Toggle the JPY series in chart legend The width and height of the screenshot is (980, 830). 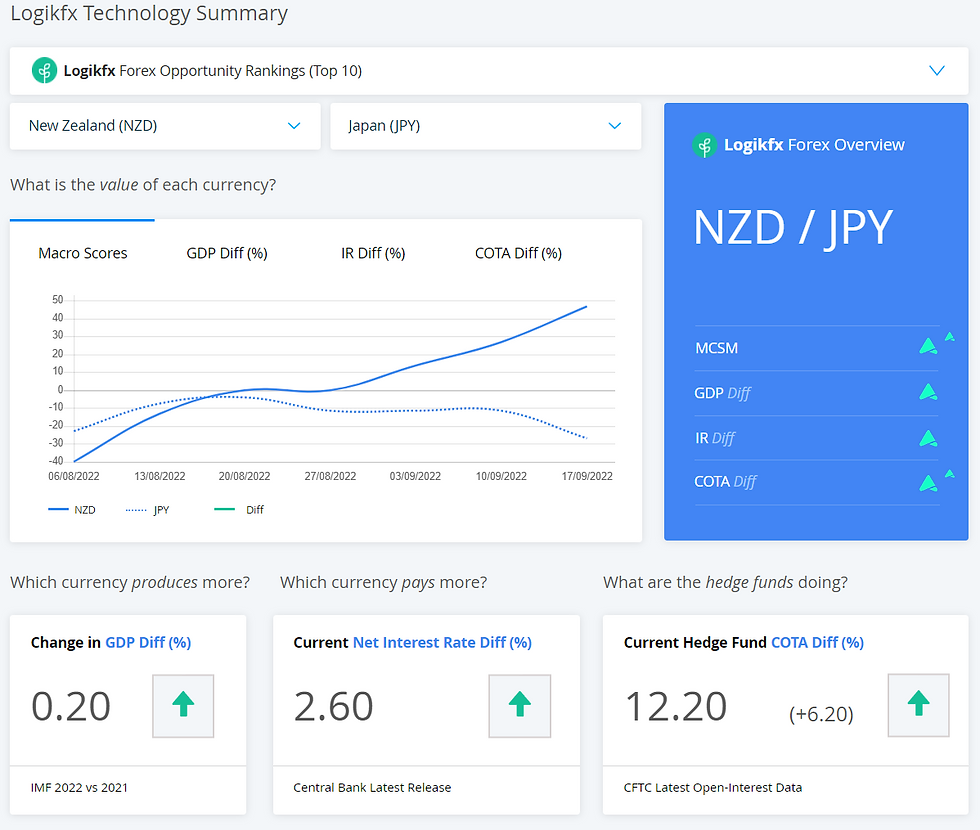(148, 510)
